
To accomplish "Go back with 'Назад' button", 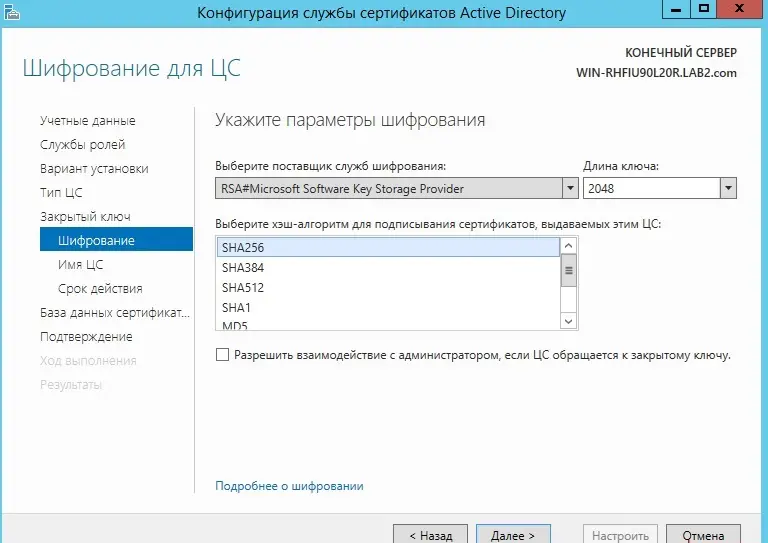I will pos(430,535).
